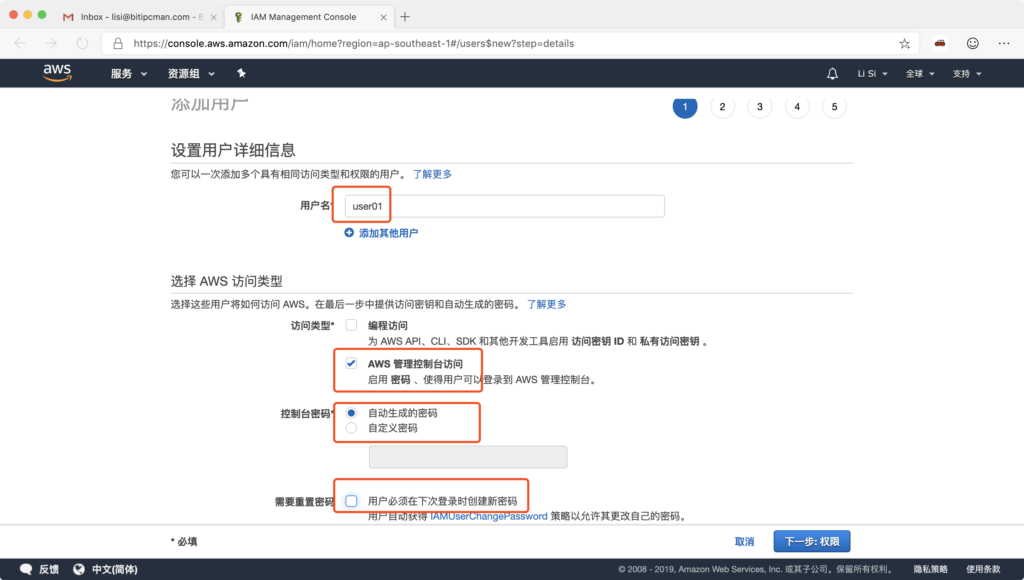1024x580 pixels.
Task: Open the smiley feedback icon in browser
Action: (972, 43)
